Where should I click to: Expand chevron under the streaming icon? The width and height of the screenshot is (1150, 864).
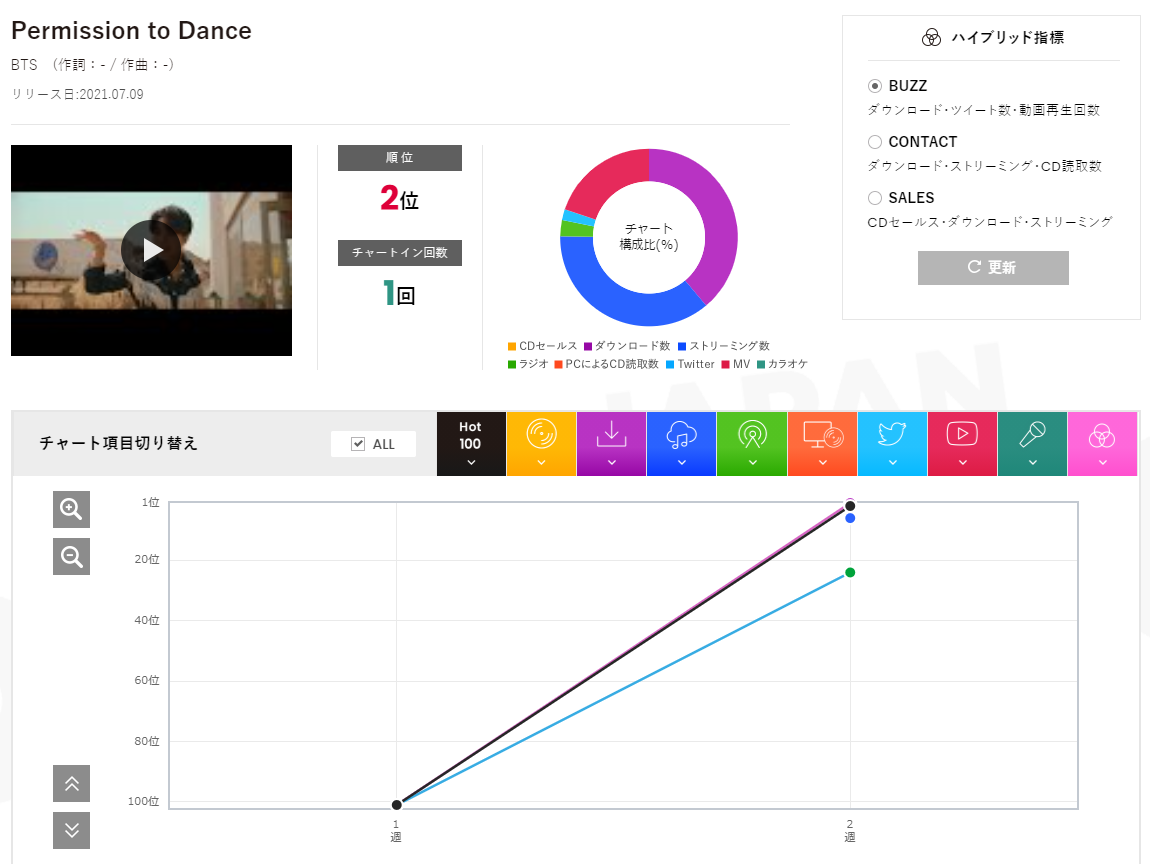pos(681,463)
